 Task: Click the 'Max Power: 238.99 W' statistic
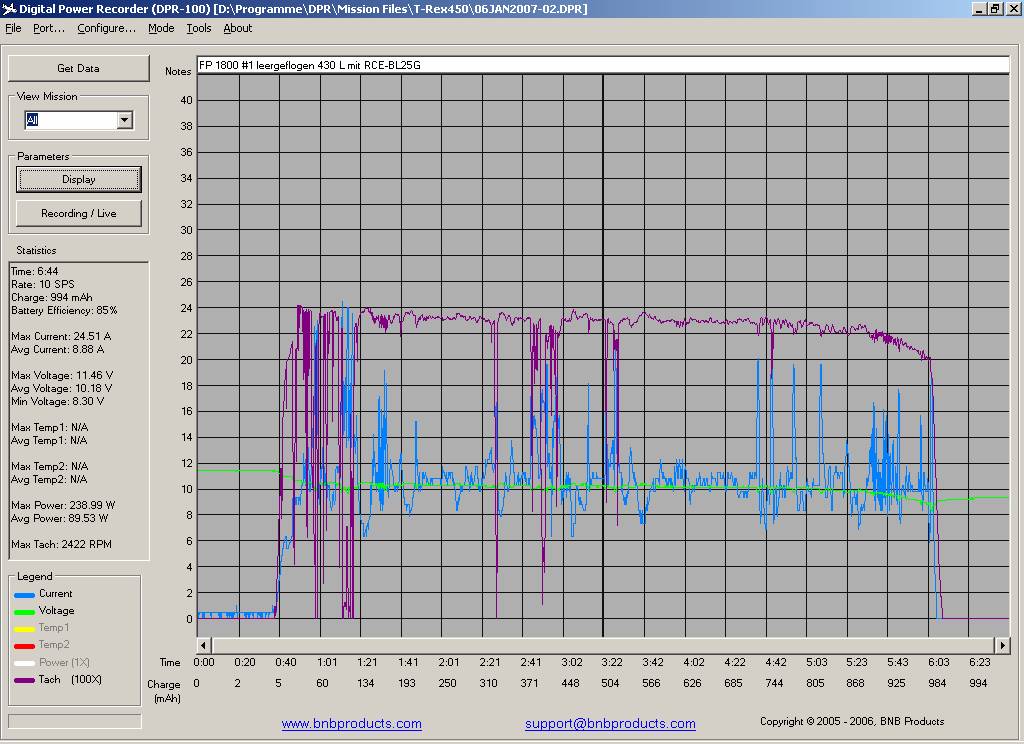63,505
